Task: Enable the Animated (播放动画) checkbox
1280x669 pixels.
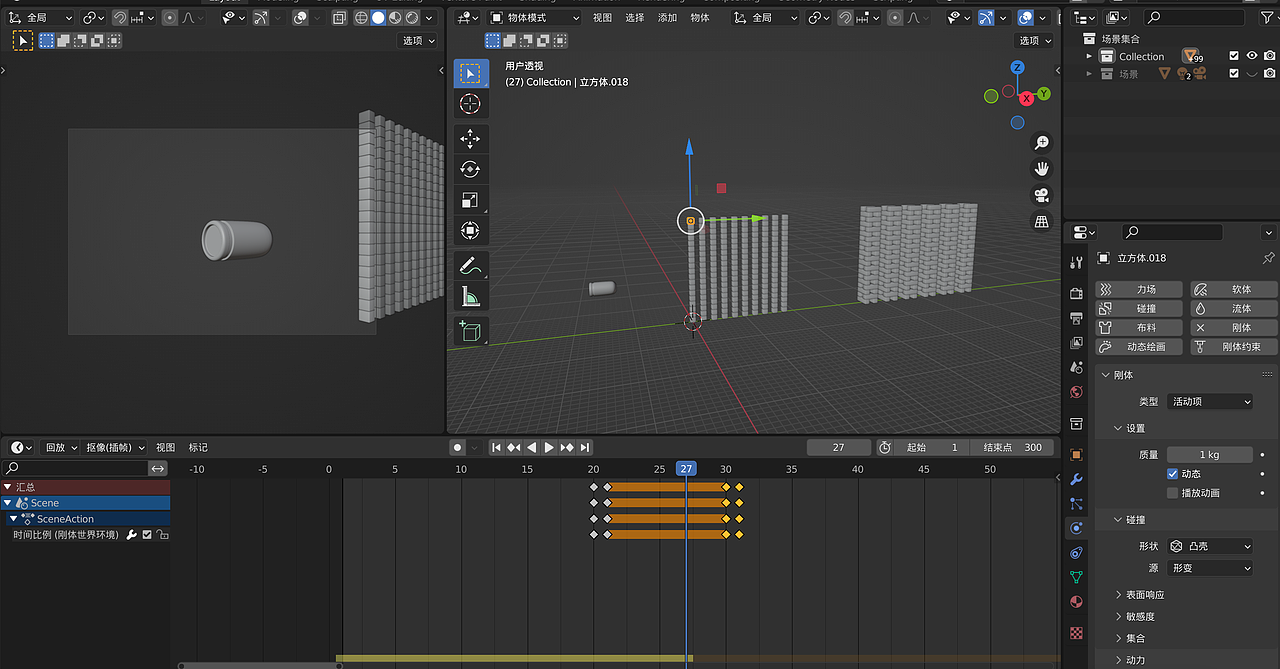Action: click(x=1173, y=493)
